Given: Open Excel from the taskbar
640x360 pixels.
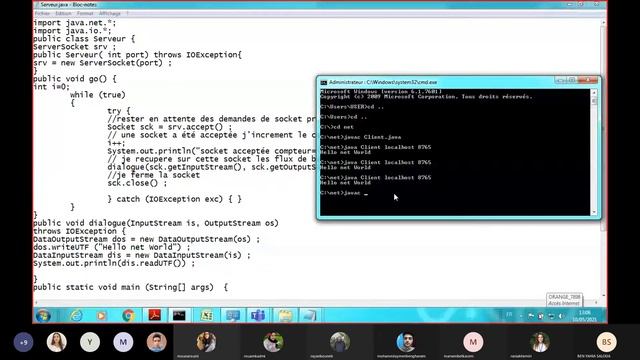Looking at the screenshot, I should pos(207,316).
